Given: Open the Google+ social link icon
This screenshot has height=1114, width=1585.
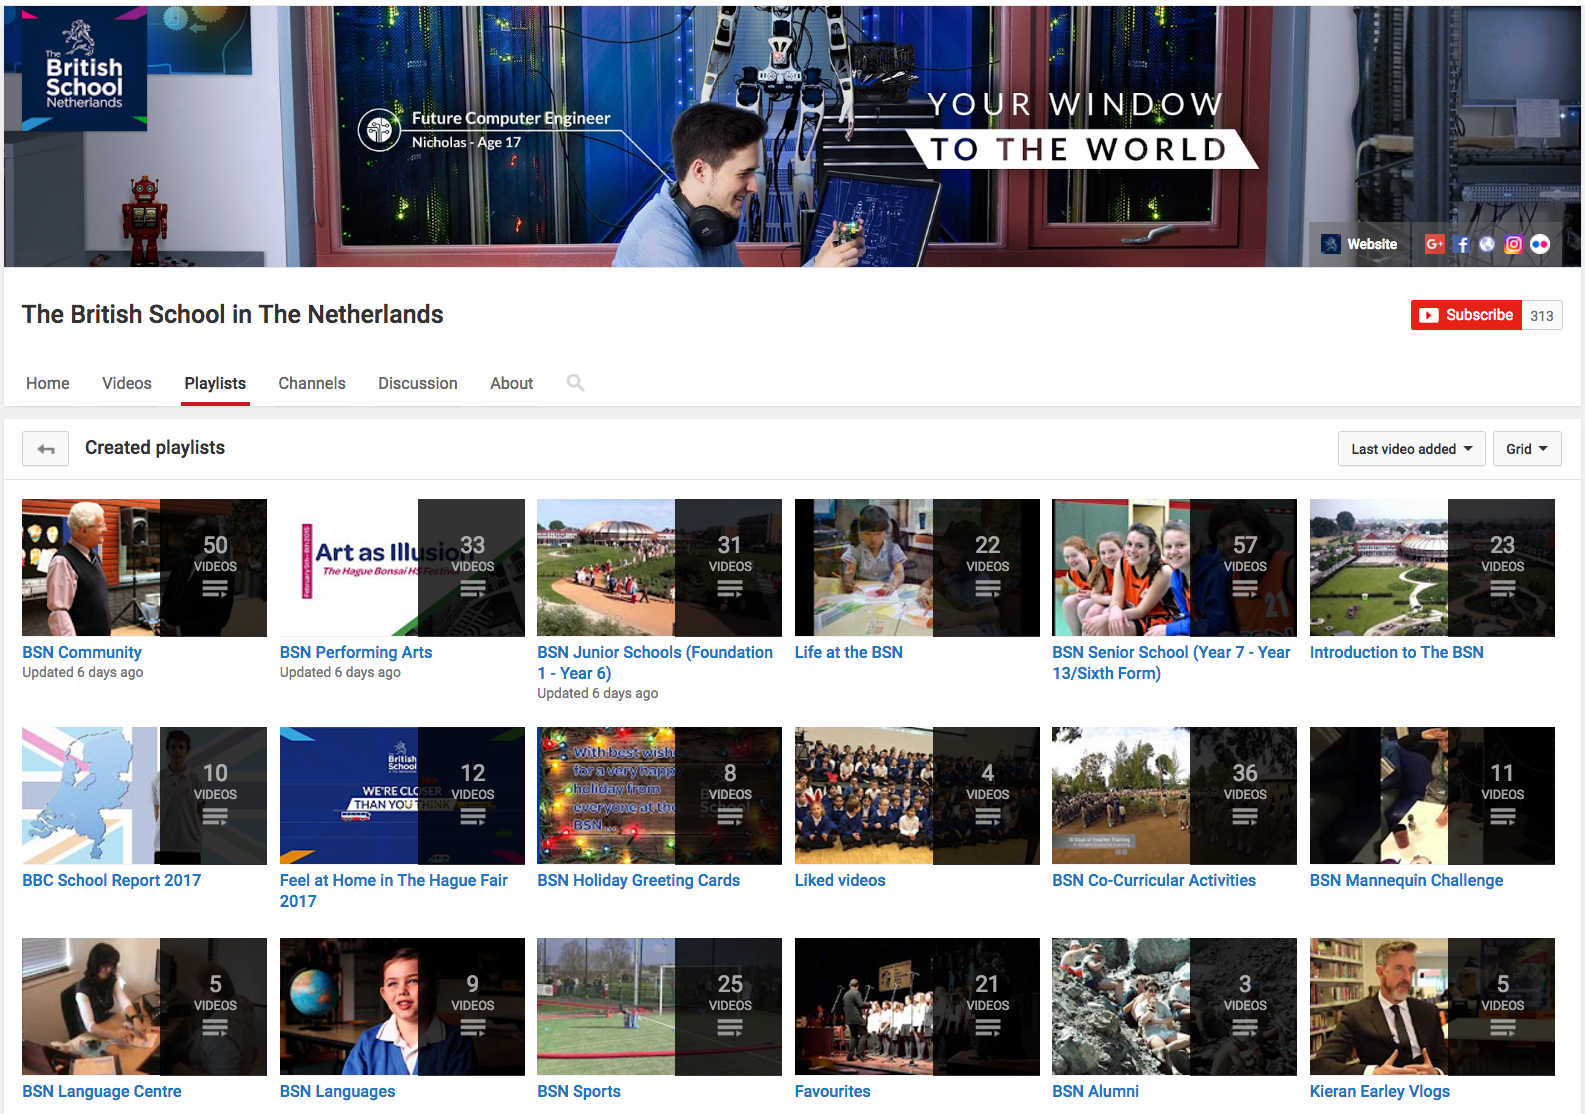Looking at the screenshot, I should tap(1434, 244).
